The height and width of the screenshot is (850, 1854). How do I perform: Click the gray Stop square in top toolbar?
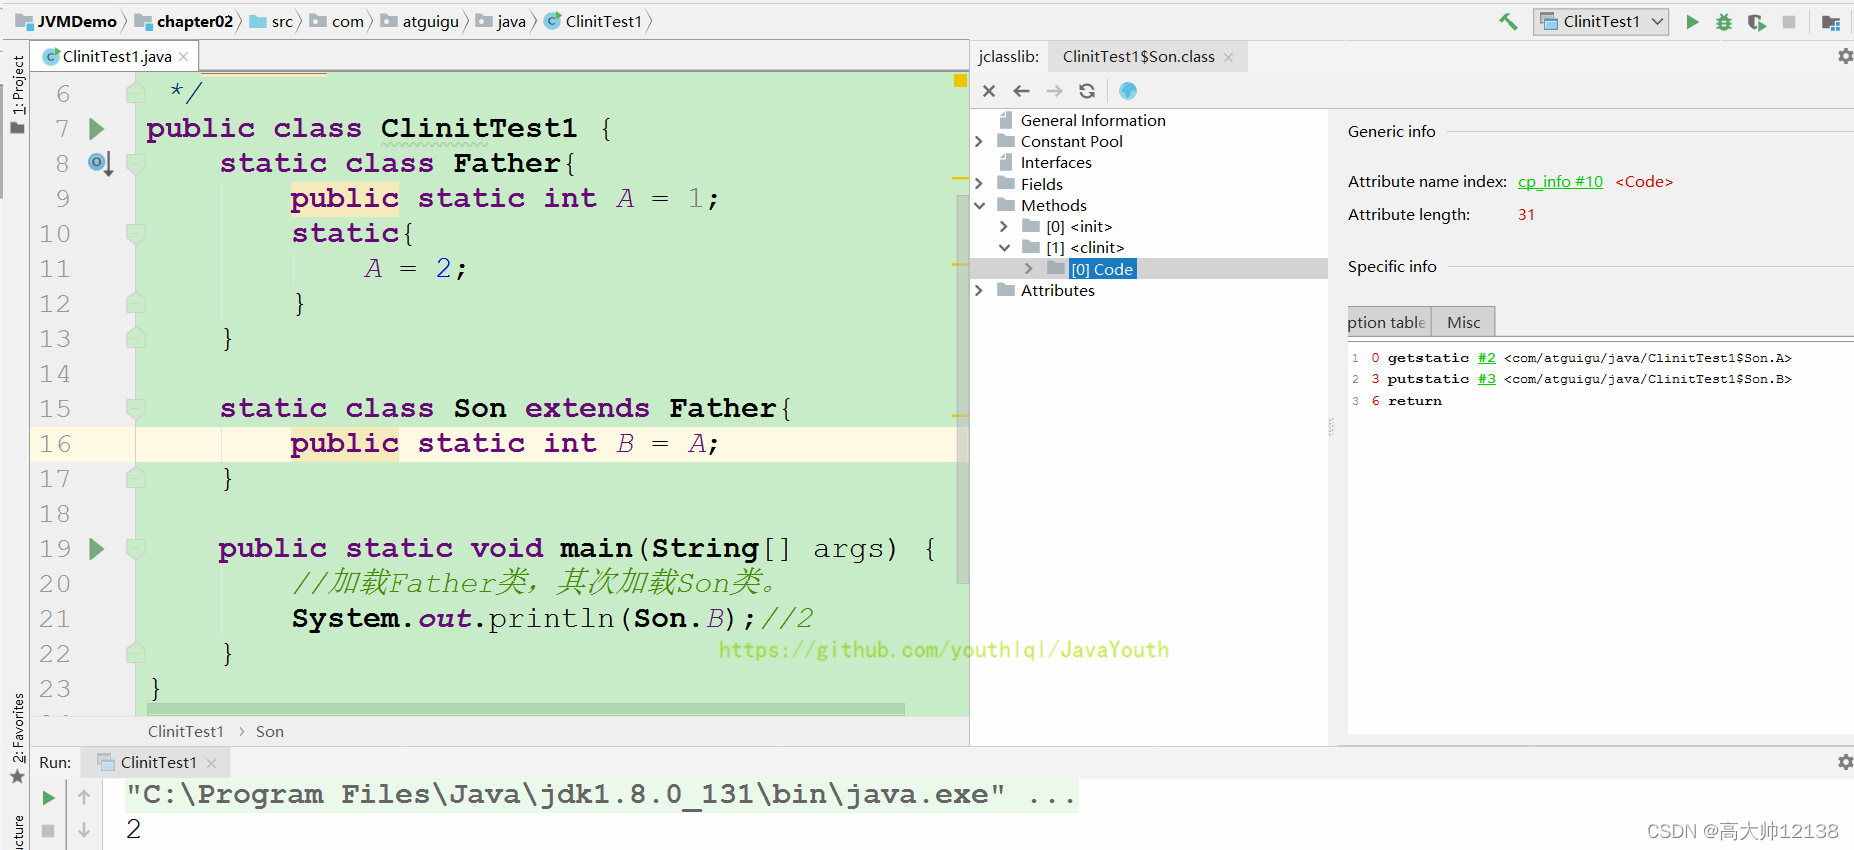tap(1789, 21)
